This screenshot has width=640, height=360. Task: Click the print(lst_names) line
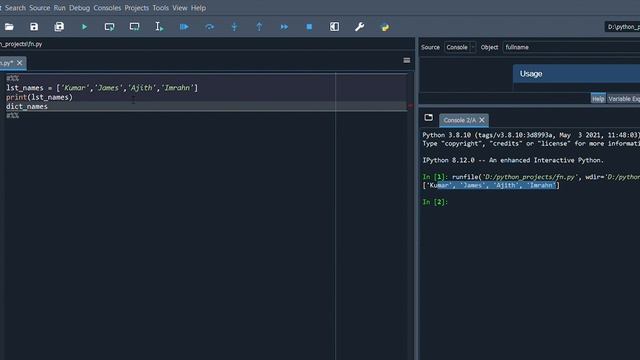39,97
